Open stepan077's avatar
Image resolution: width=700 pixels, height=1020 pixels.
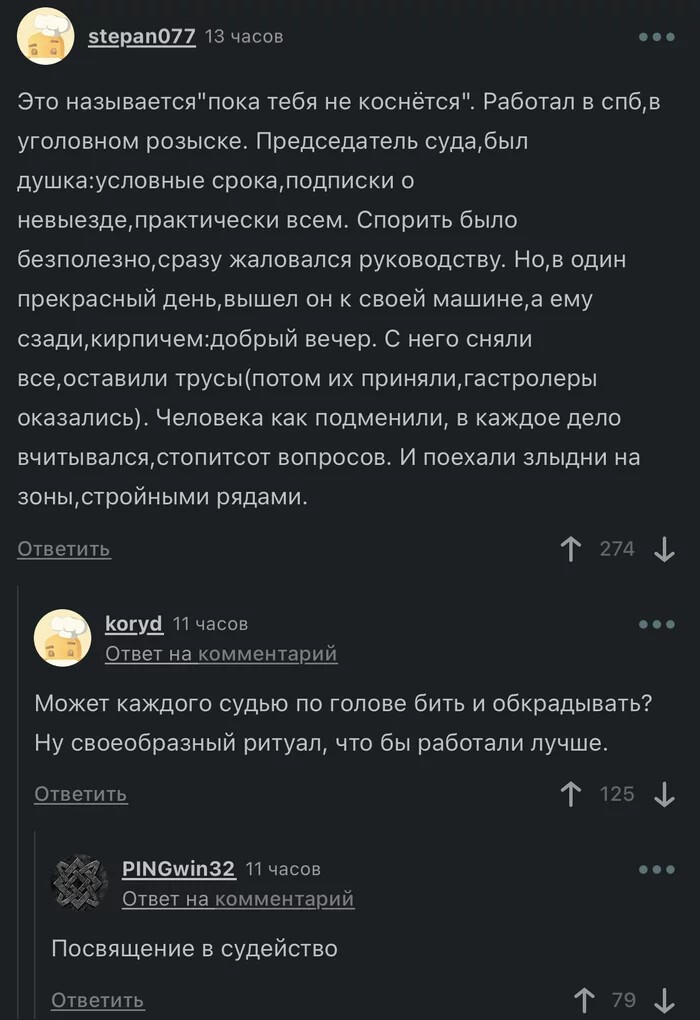(x=45, y=36)
